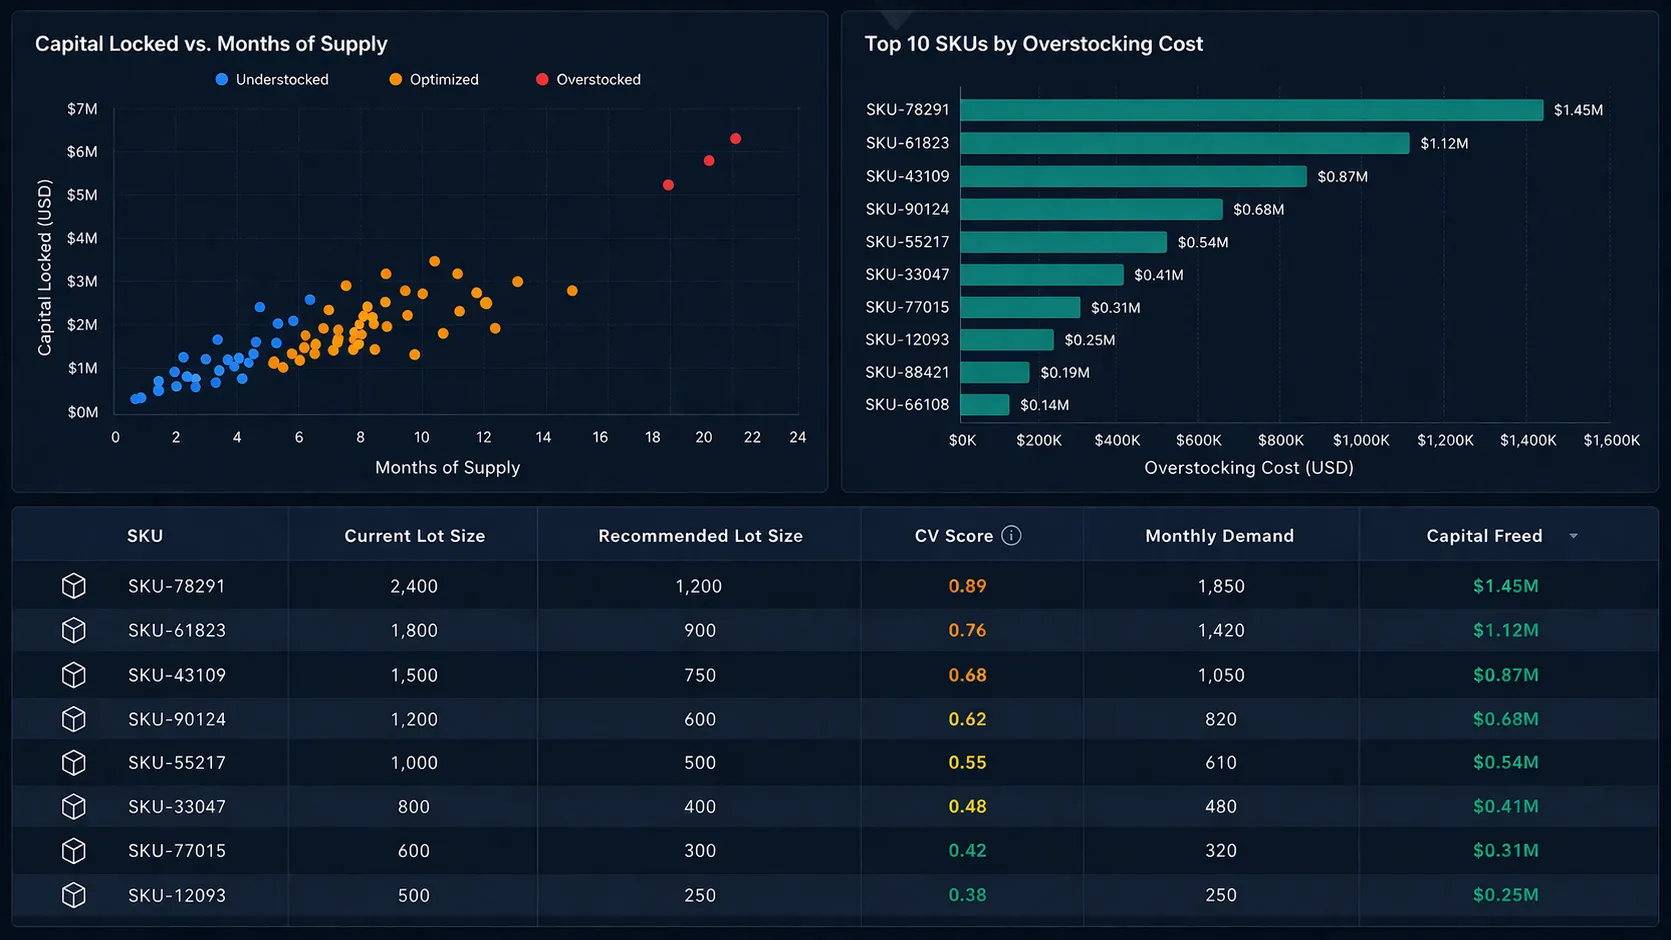Open the Capital Freed sort dropdown
Image resolution: width=1671 pixels, height=940 pixels.
point(1572,535)
